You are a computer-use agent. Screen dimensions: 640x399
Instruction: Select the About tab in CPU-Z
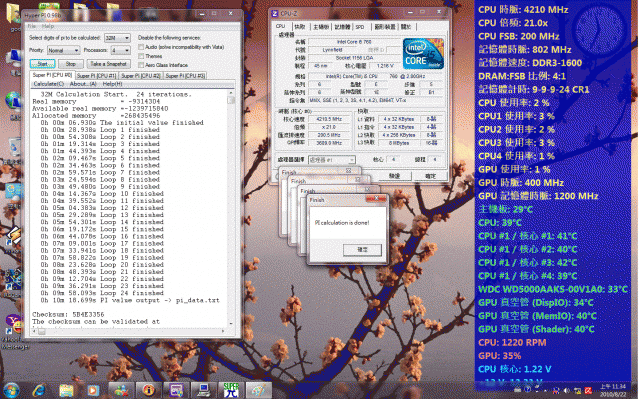(406, 27)
